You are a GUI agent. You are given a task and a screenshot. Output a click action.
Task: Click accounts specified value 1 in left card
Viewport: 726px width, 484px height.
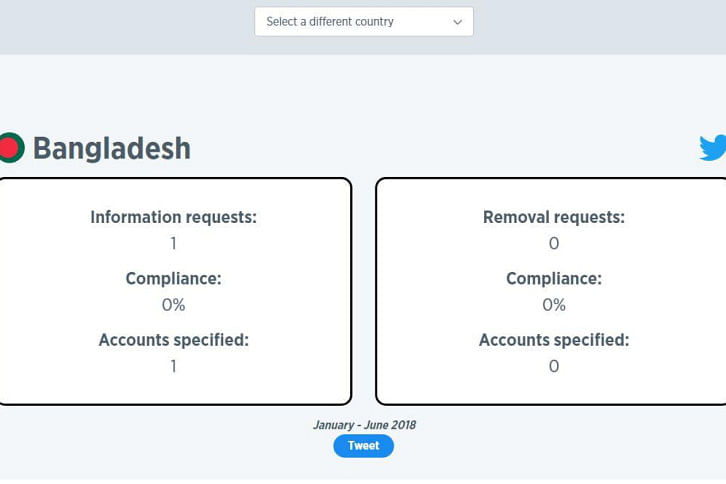click(x=174, y=366)
